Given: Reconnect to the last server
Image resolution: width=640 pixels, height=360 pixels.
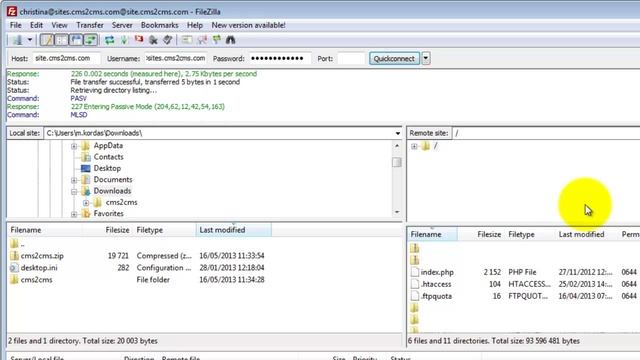Looking at the screenshot, I should coord(168,40).
